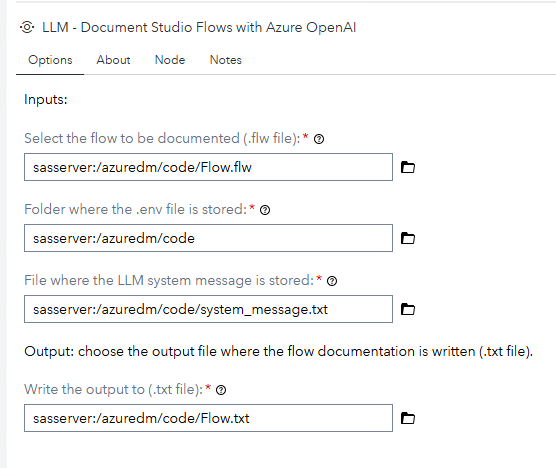Open the About tab
Image resolution: width=556 pixels, height=468 pixels.
[113, 60]
